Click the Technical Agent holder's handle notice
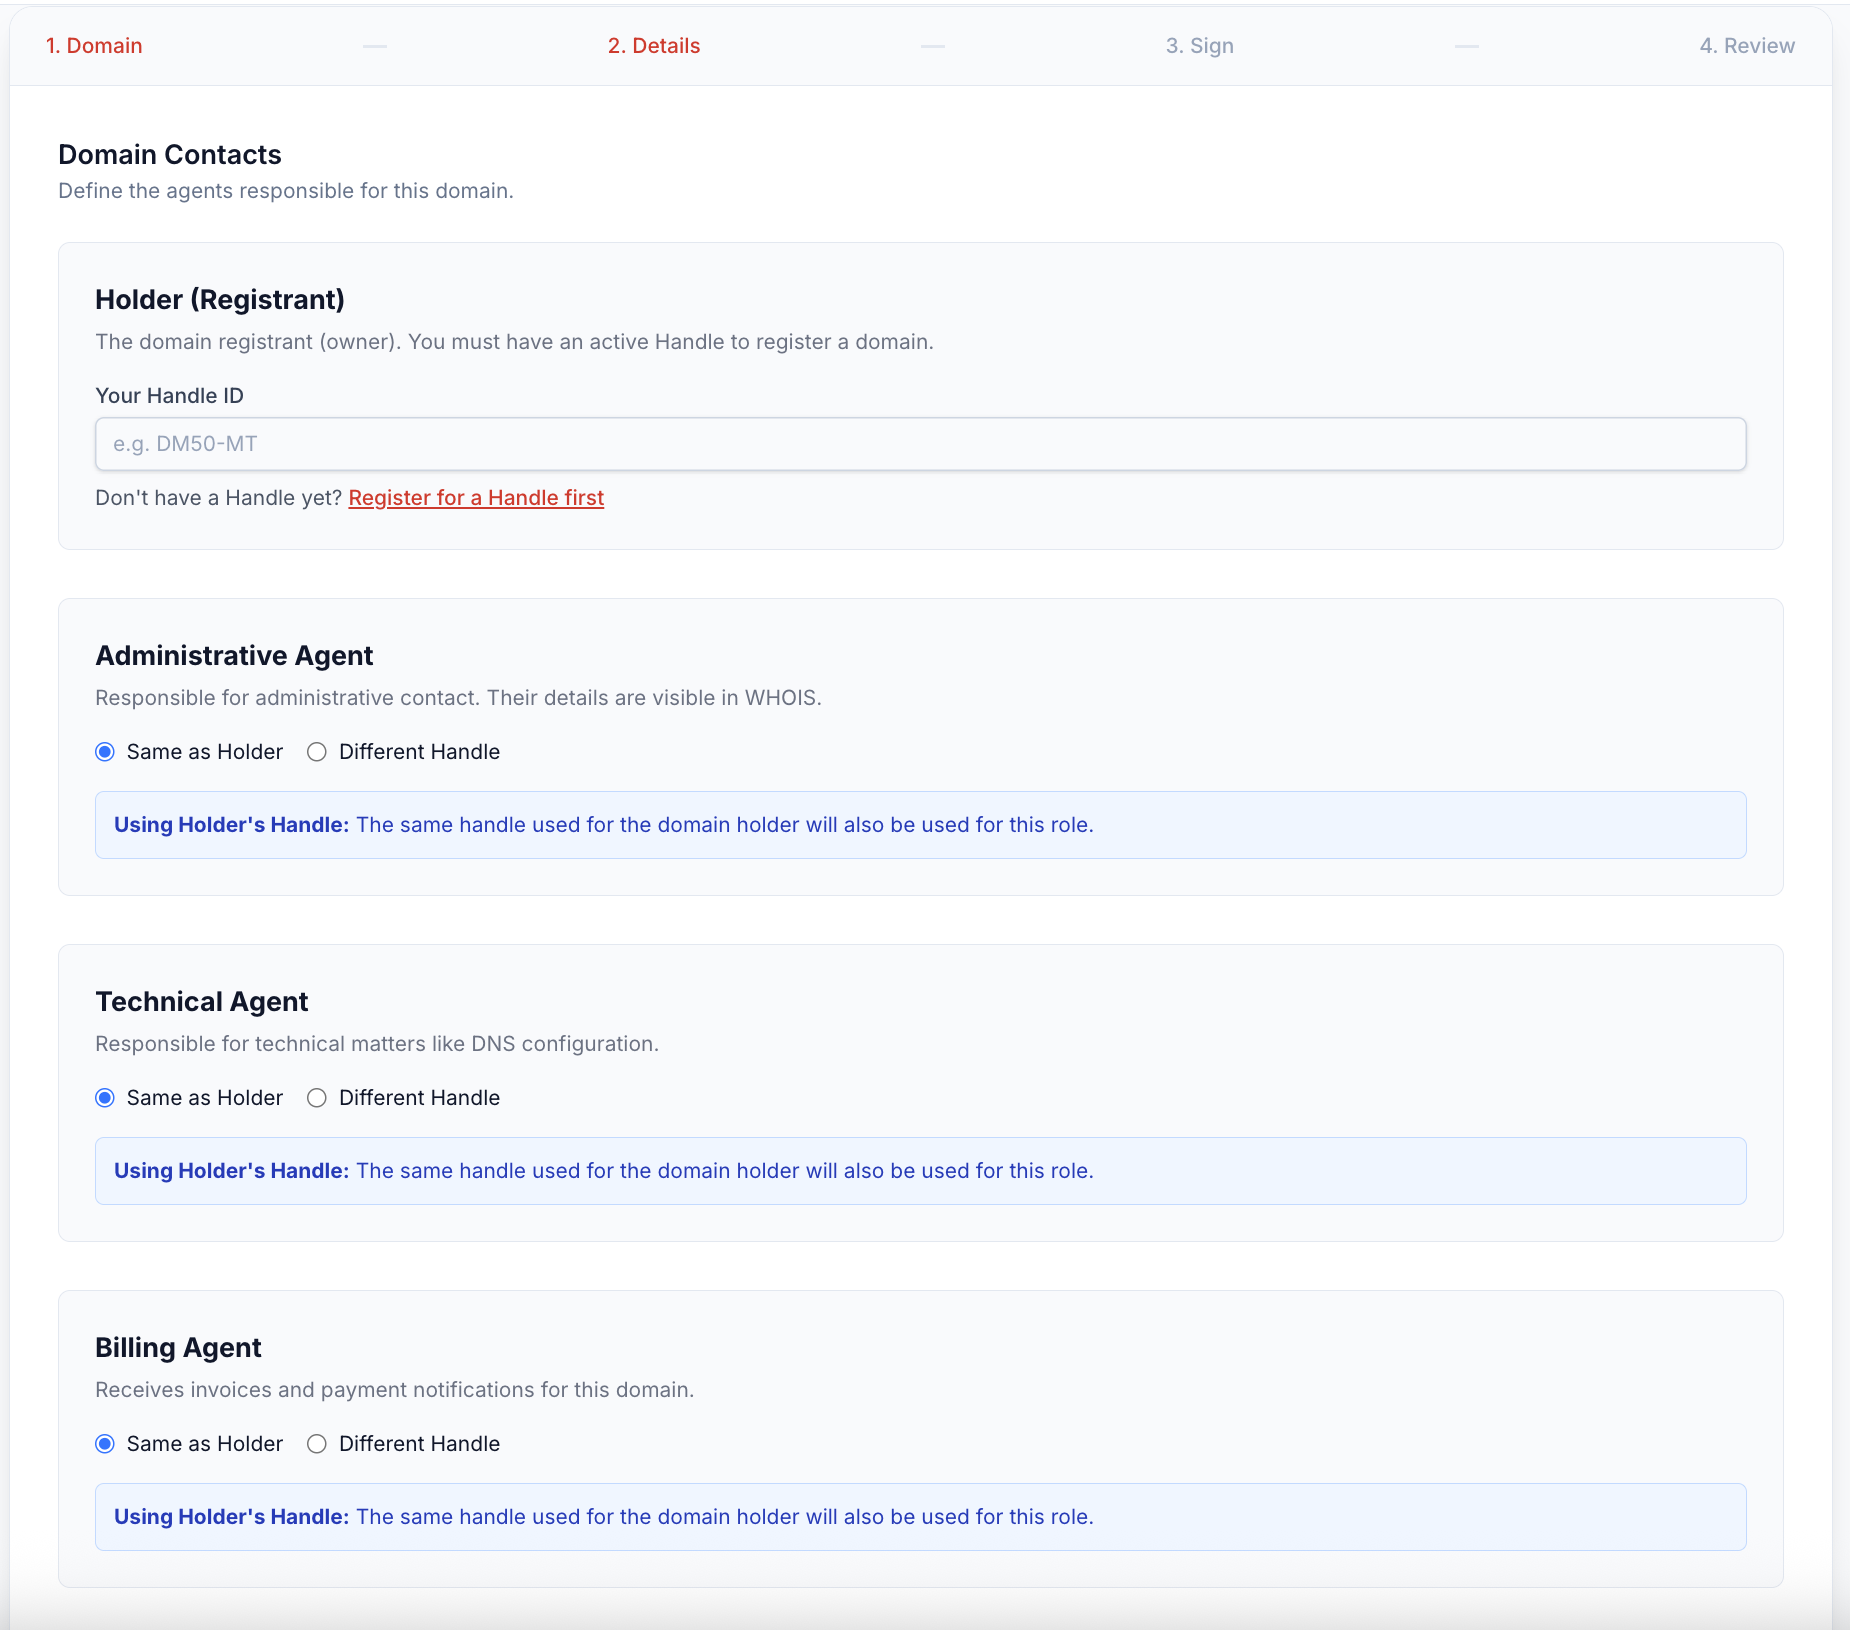Image resolution: width=1850 pixels, height=1630 pixels. coord(920,1171)
